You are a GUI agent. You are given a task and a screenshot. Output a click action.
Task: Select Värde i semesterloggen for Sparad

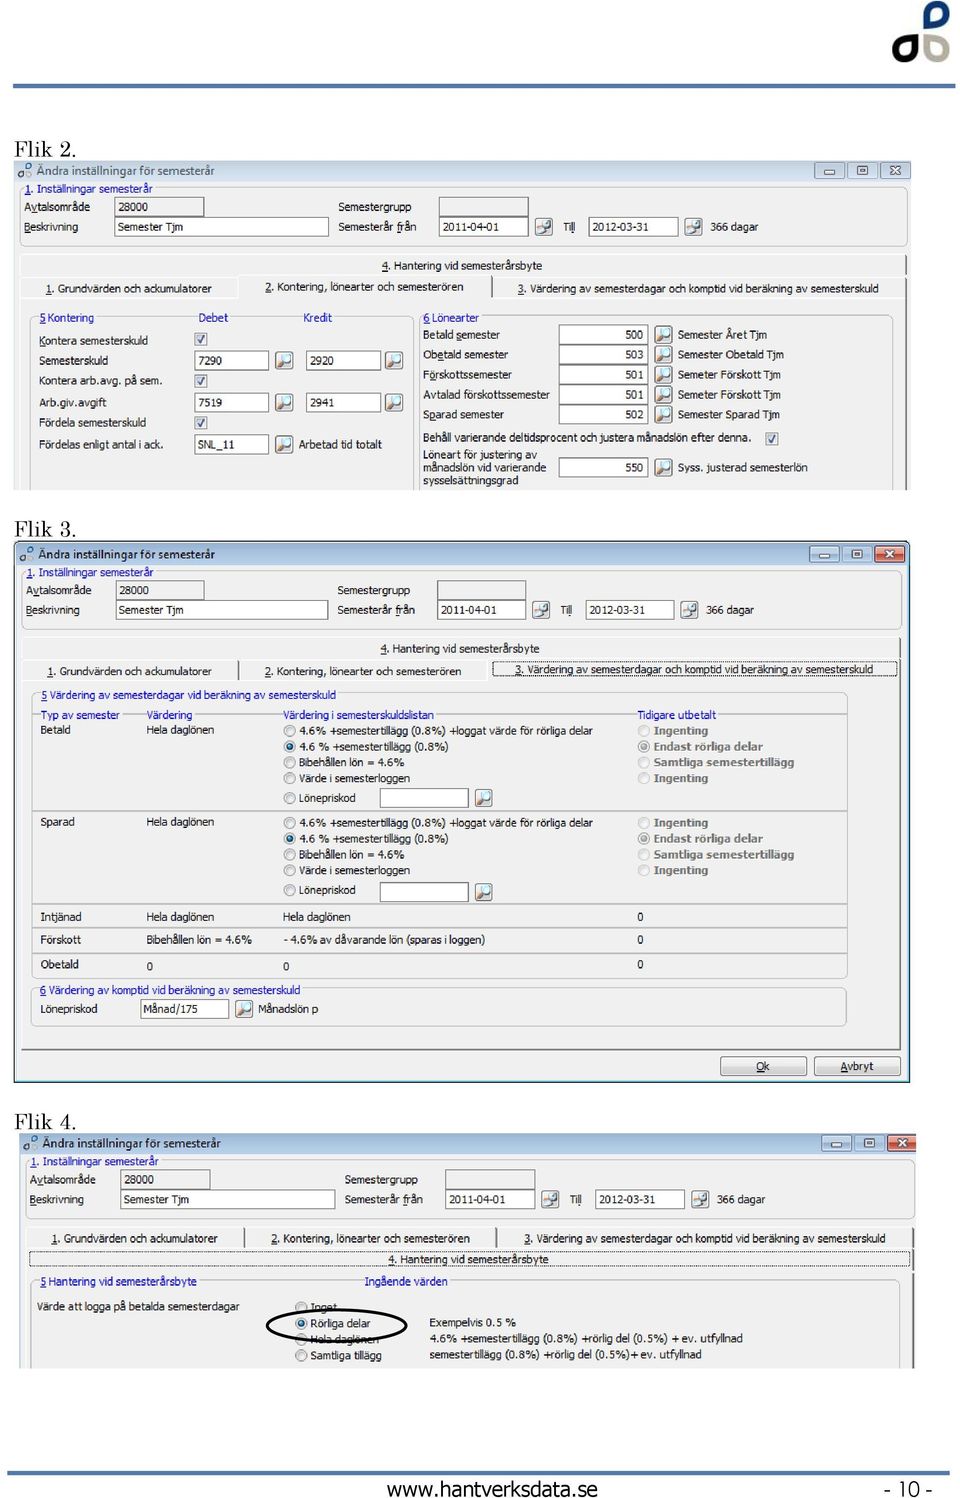pos(290,871)
